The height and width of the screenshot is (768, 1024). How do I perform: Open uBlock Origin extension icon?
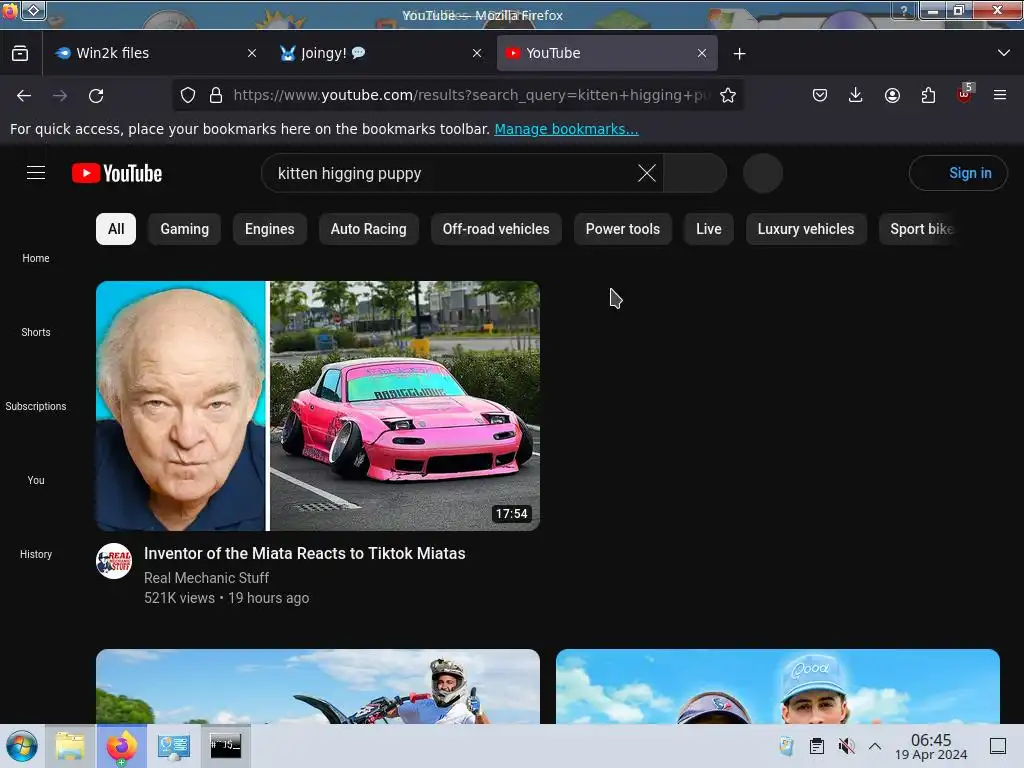[x=965, y=93]
